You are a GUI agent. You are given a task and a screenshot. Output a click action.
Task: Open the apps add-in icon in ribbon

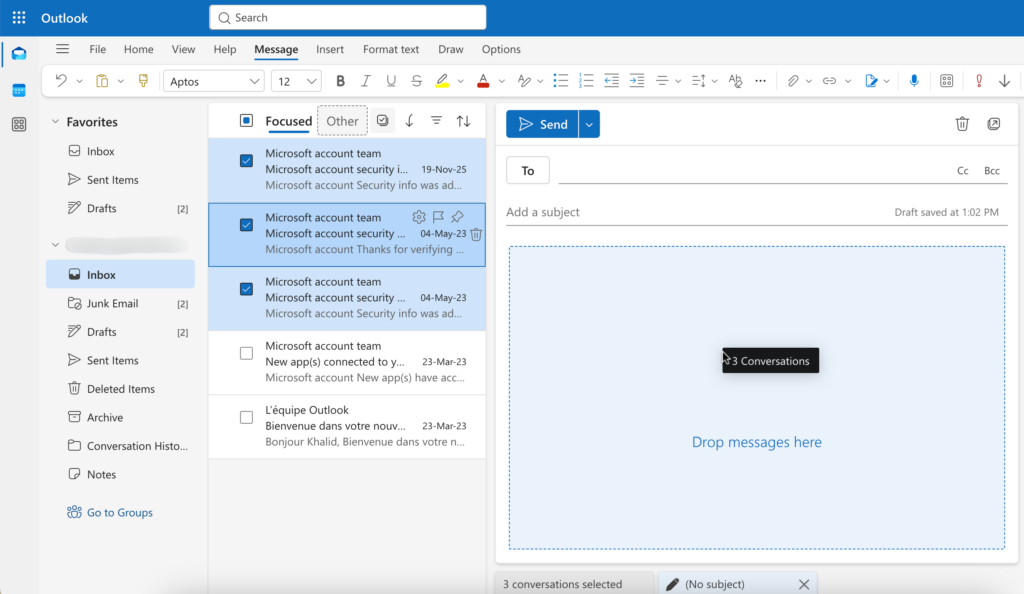[946, 81]
